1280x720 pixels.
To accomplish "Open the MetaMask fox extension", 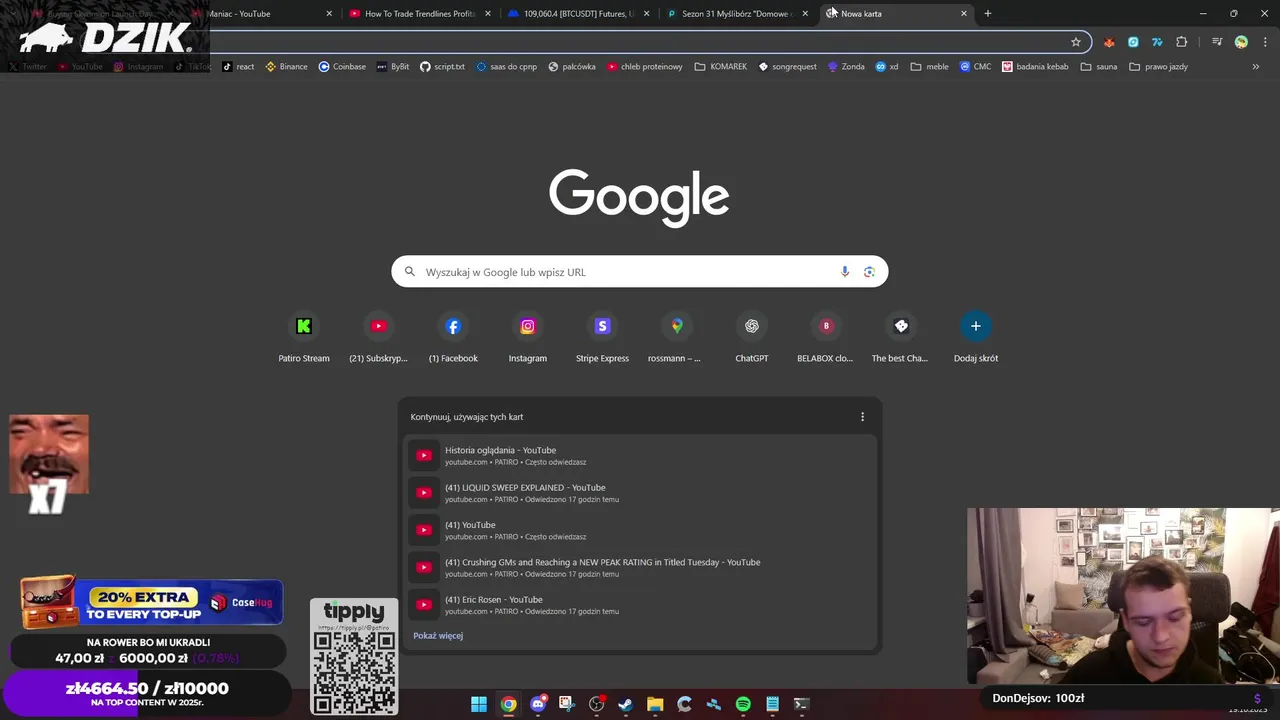I will pos(1109,42).
